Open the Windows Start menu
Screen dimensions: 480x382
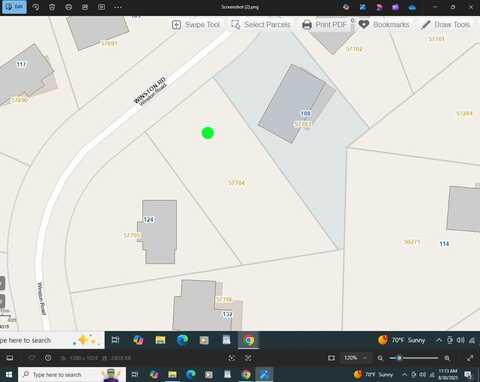9,375
